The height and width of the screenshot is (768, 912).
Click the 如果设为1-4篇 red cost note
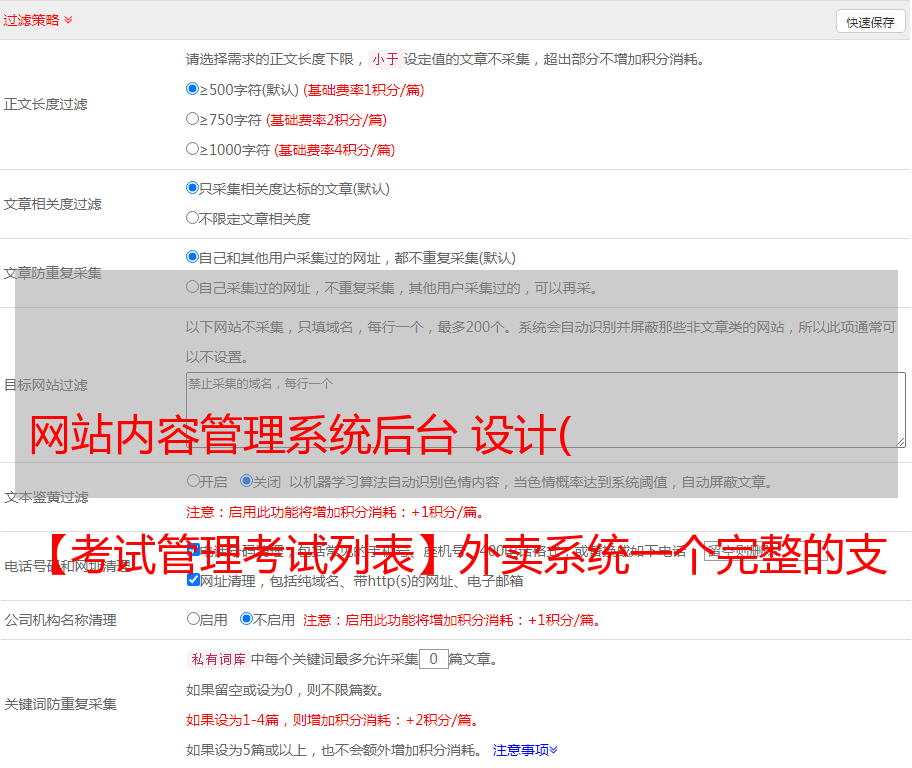333,720
